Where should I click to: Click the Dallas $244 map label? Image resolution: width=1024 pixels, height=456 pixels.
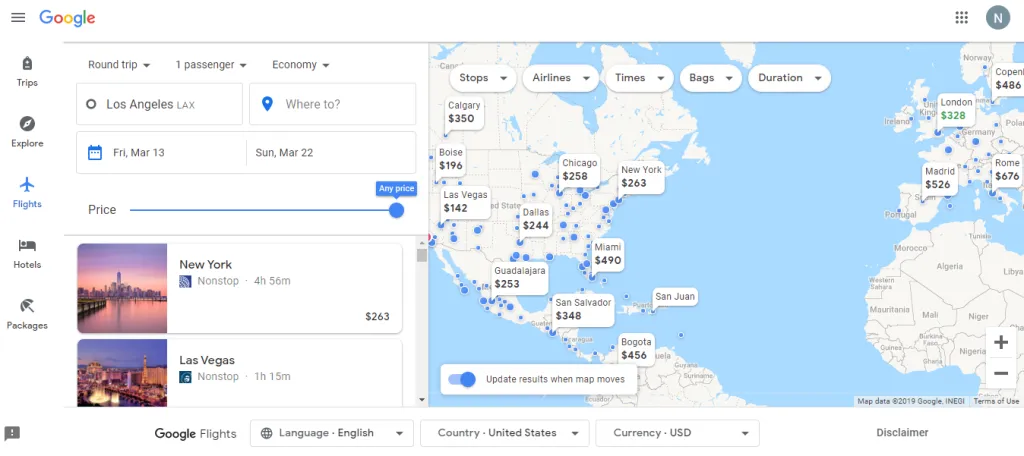536,219
